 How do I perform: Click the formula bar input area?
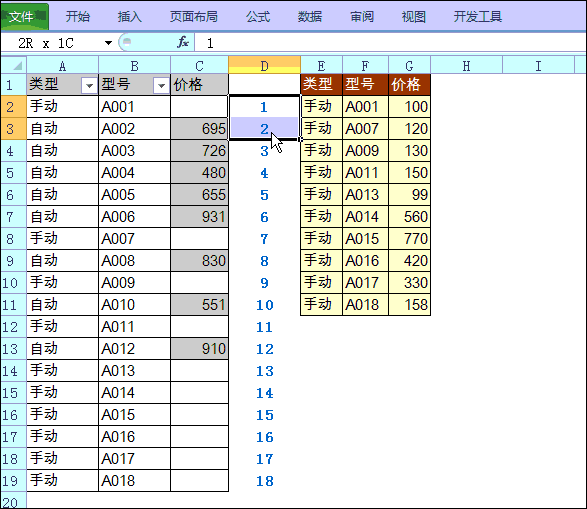[389, 43]
